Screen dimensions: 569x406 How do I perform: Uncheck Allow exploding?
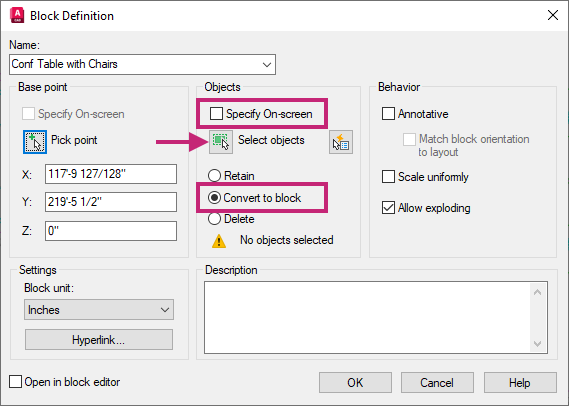[388, 208]
